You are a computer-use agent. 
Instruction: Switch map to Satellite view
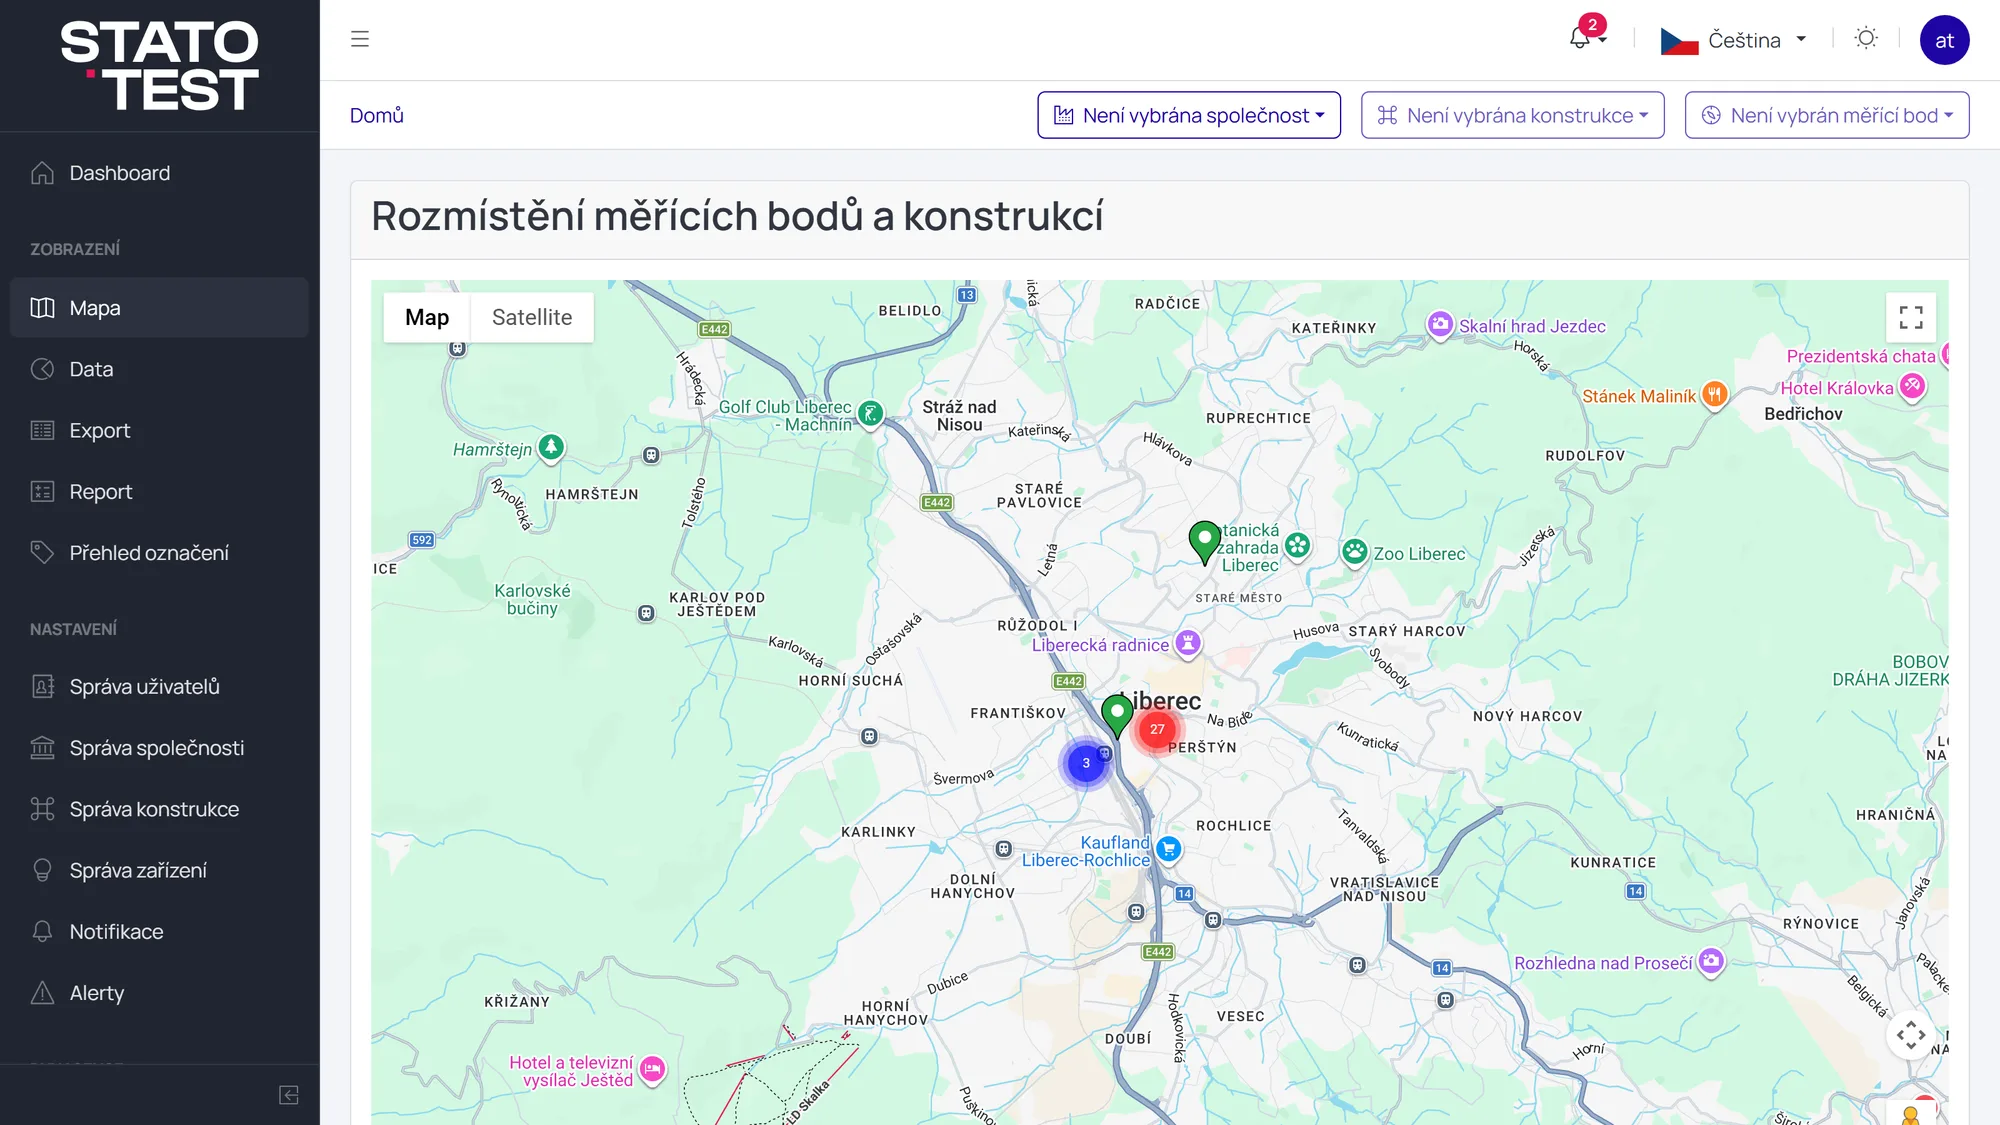[x=532, y=317]
